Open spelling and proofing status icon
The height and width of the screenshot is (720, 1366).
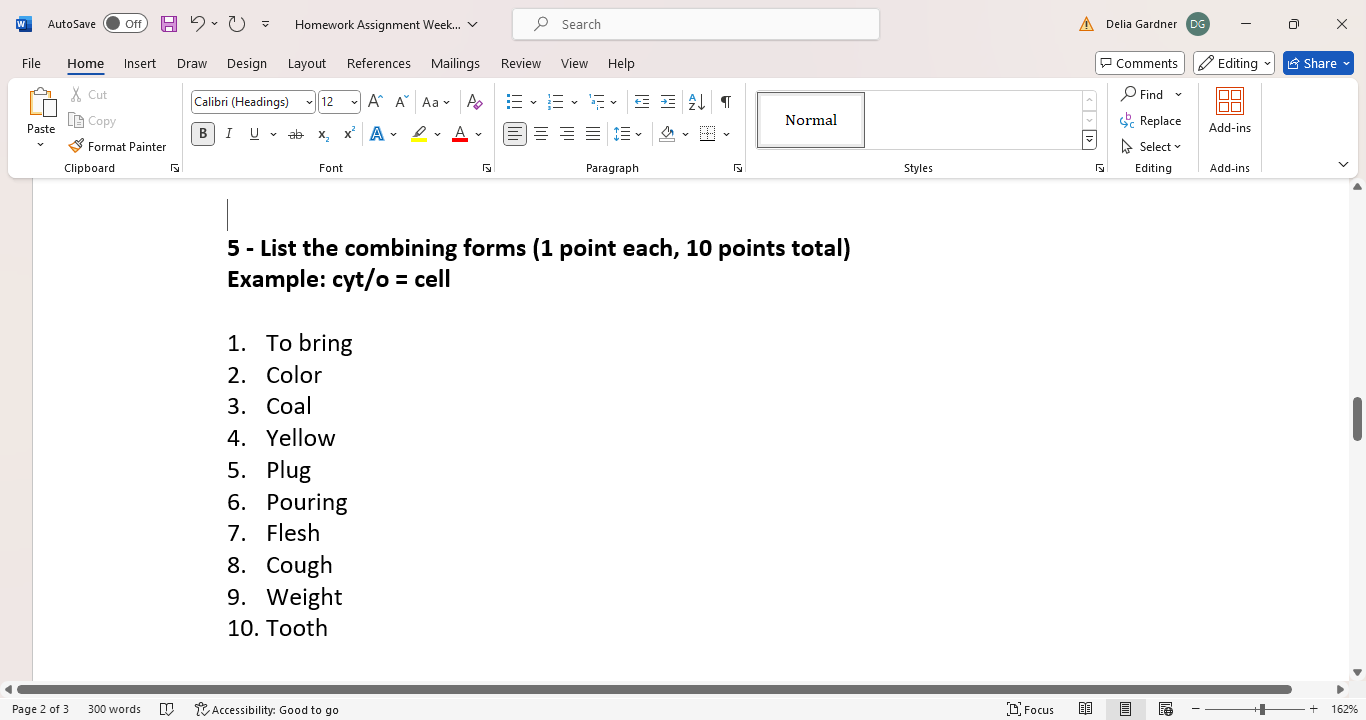coord(167,709)
